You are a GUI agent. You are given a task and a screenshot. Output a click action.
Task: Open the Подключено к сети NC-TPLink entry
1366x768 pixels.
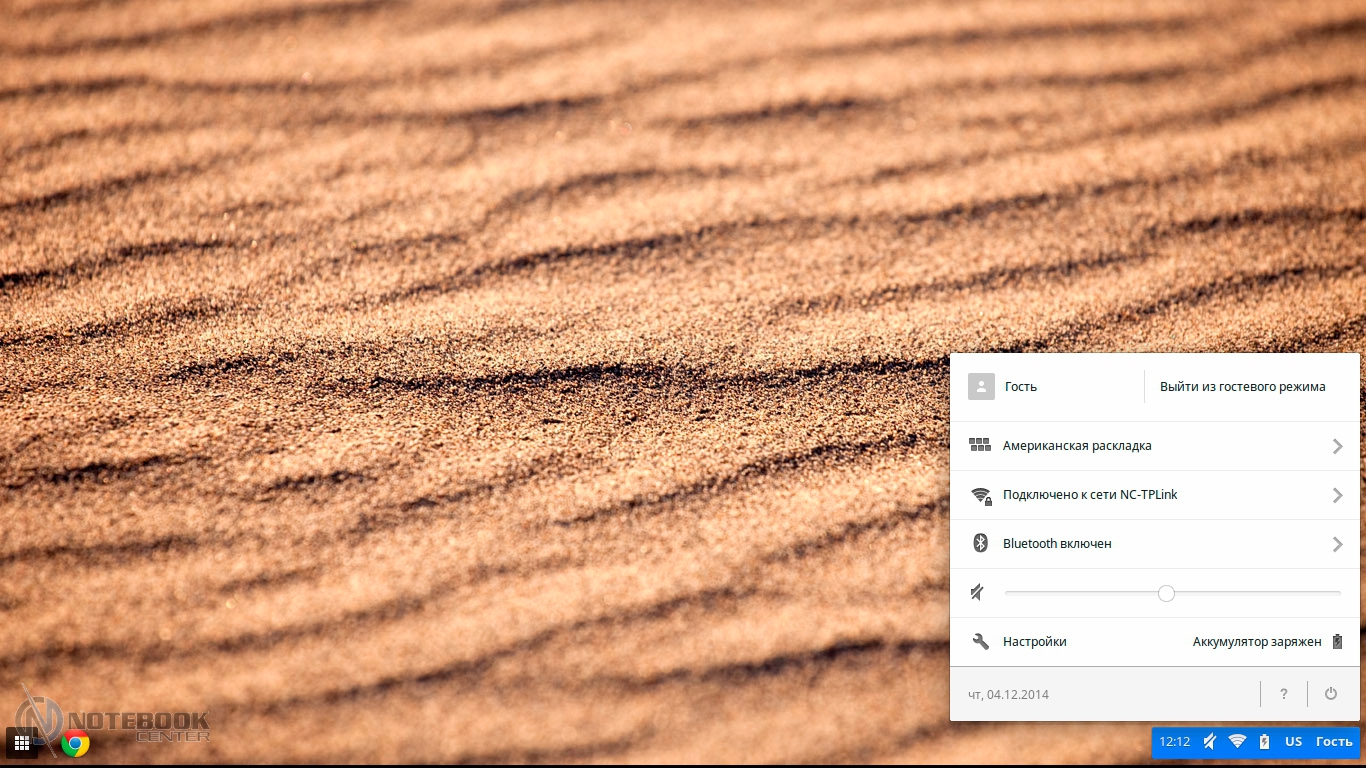(x=1090, y=495)
